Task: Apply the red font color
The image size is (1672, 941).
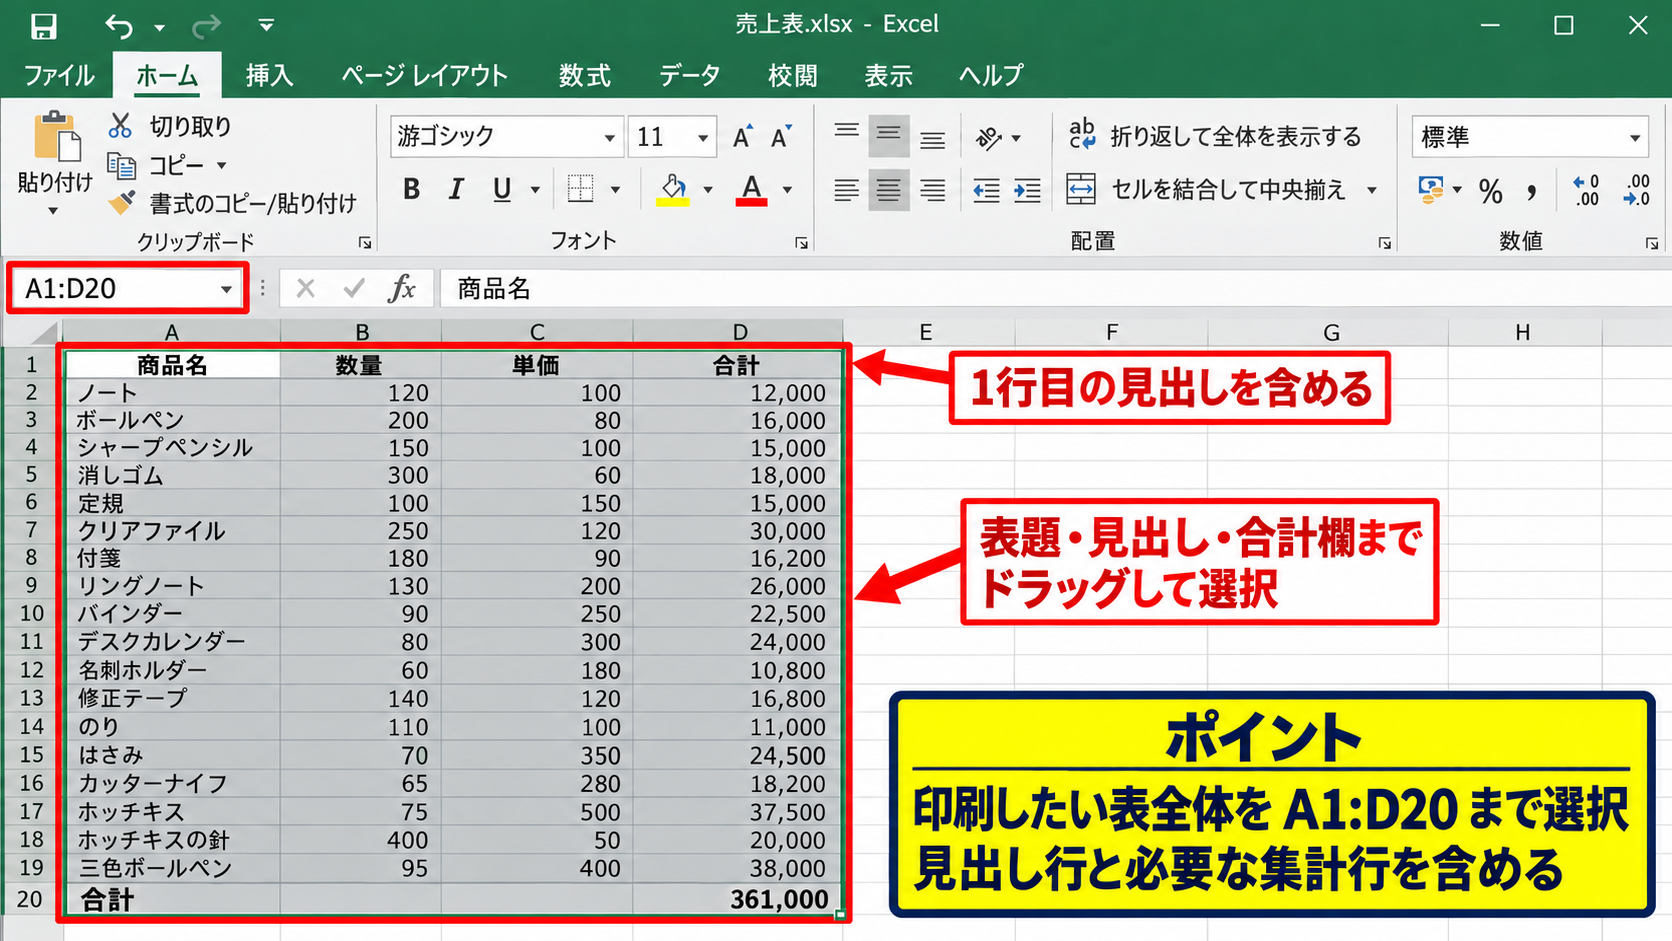Action: pos(751,189)
